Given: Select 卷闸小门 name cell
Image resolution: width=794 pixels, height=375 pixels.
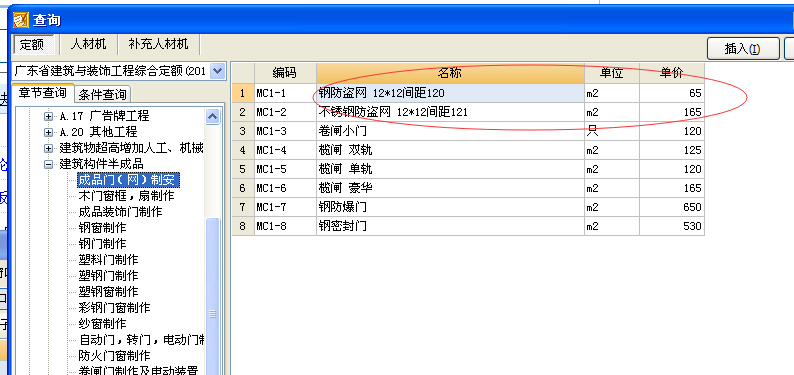Looking at the screenshot, I should coord(450,132).
